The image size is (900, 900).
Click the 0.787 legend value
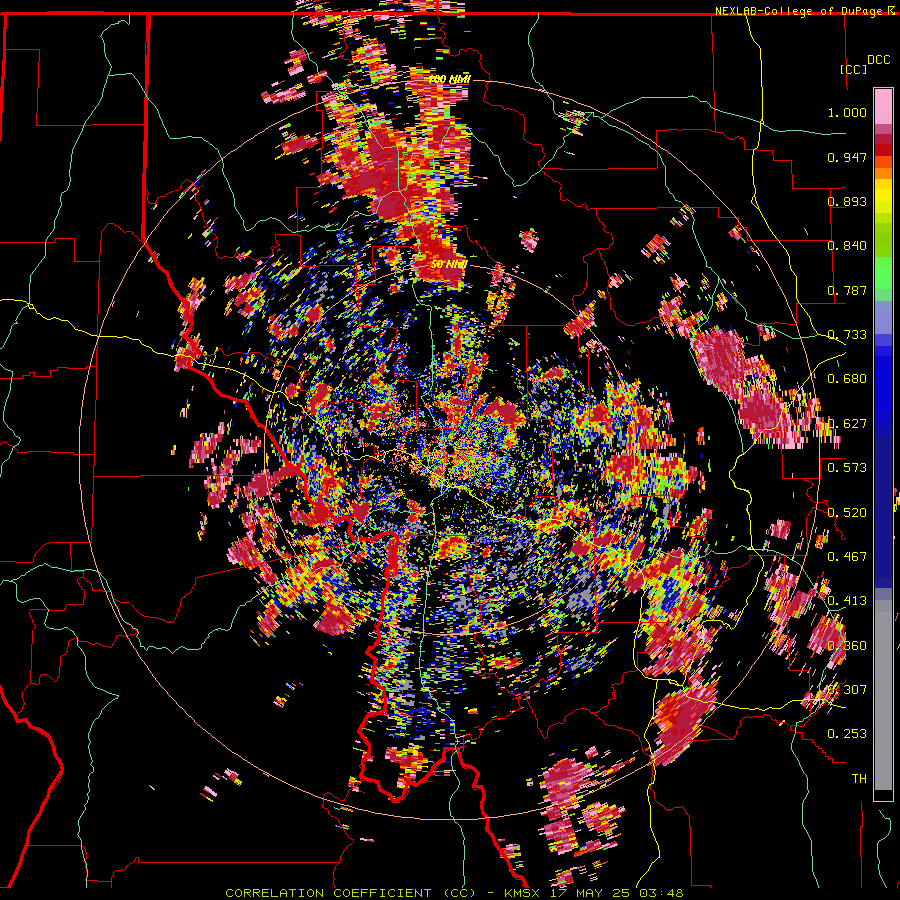coord(847,290)
